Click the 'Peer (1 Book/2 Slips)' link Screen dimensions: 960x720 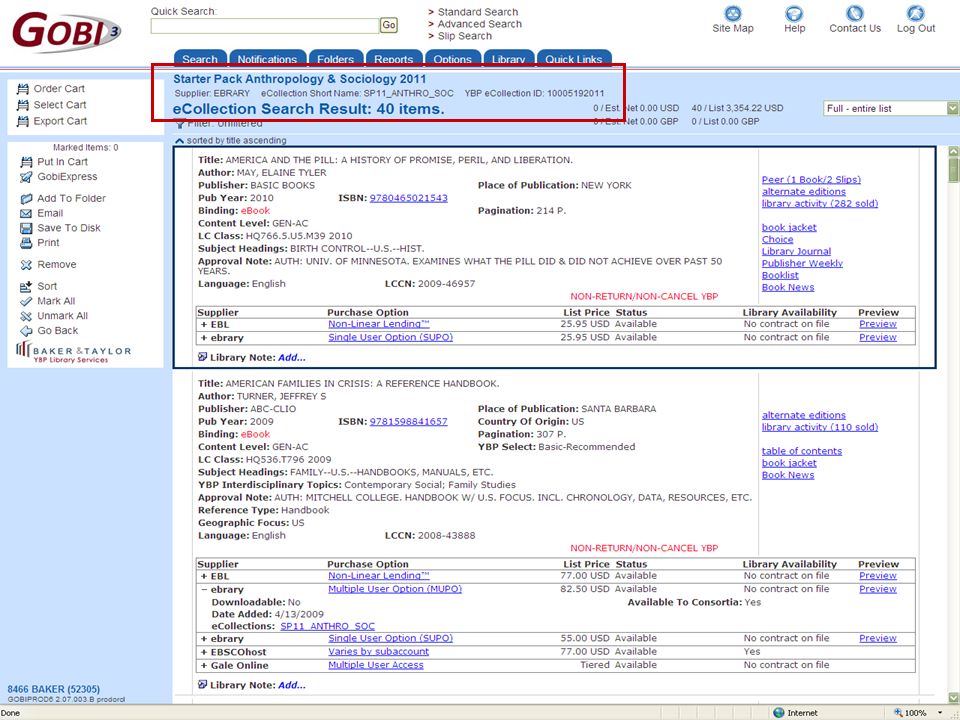pos(811,179)
